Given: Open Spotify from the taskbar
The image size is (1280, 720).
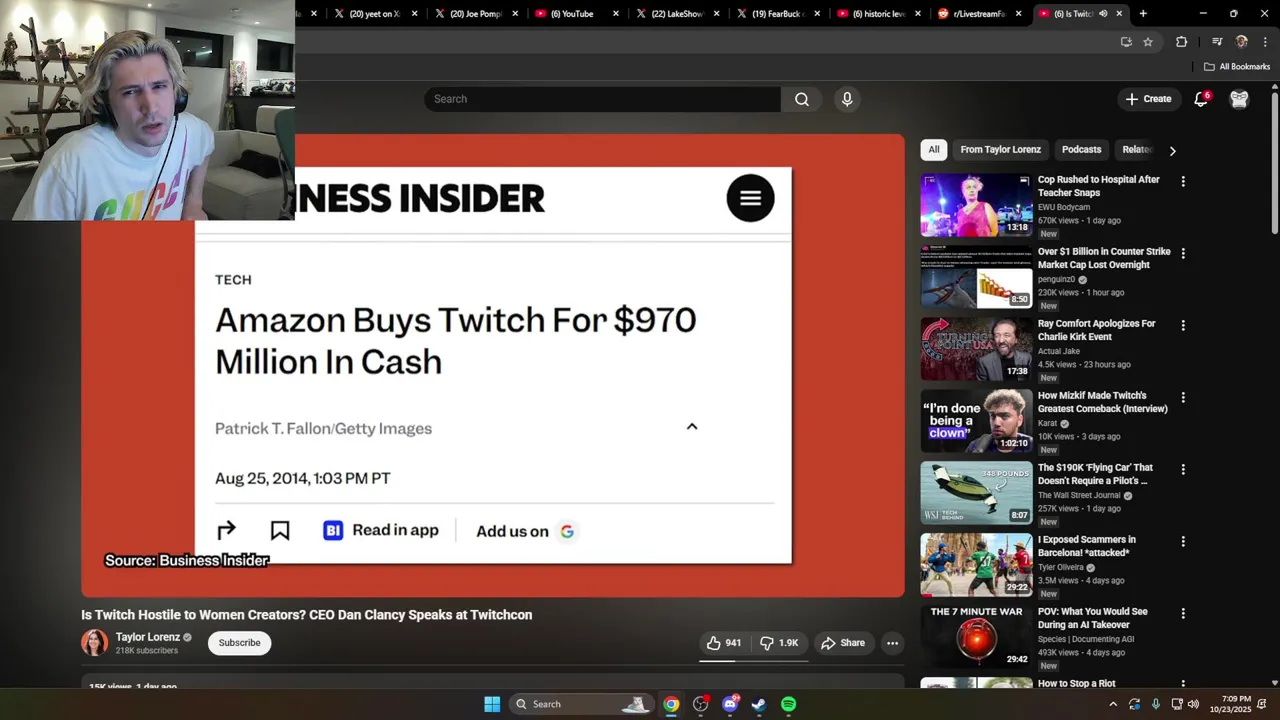Looking at the screenshot, I should click(789, 704).
